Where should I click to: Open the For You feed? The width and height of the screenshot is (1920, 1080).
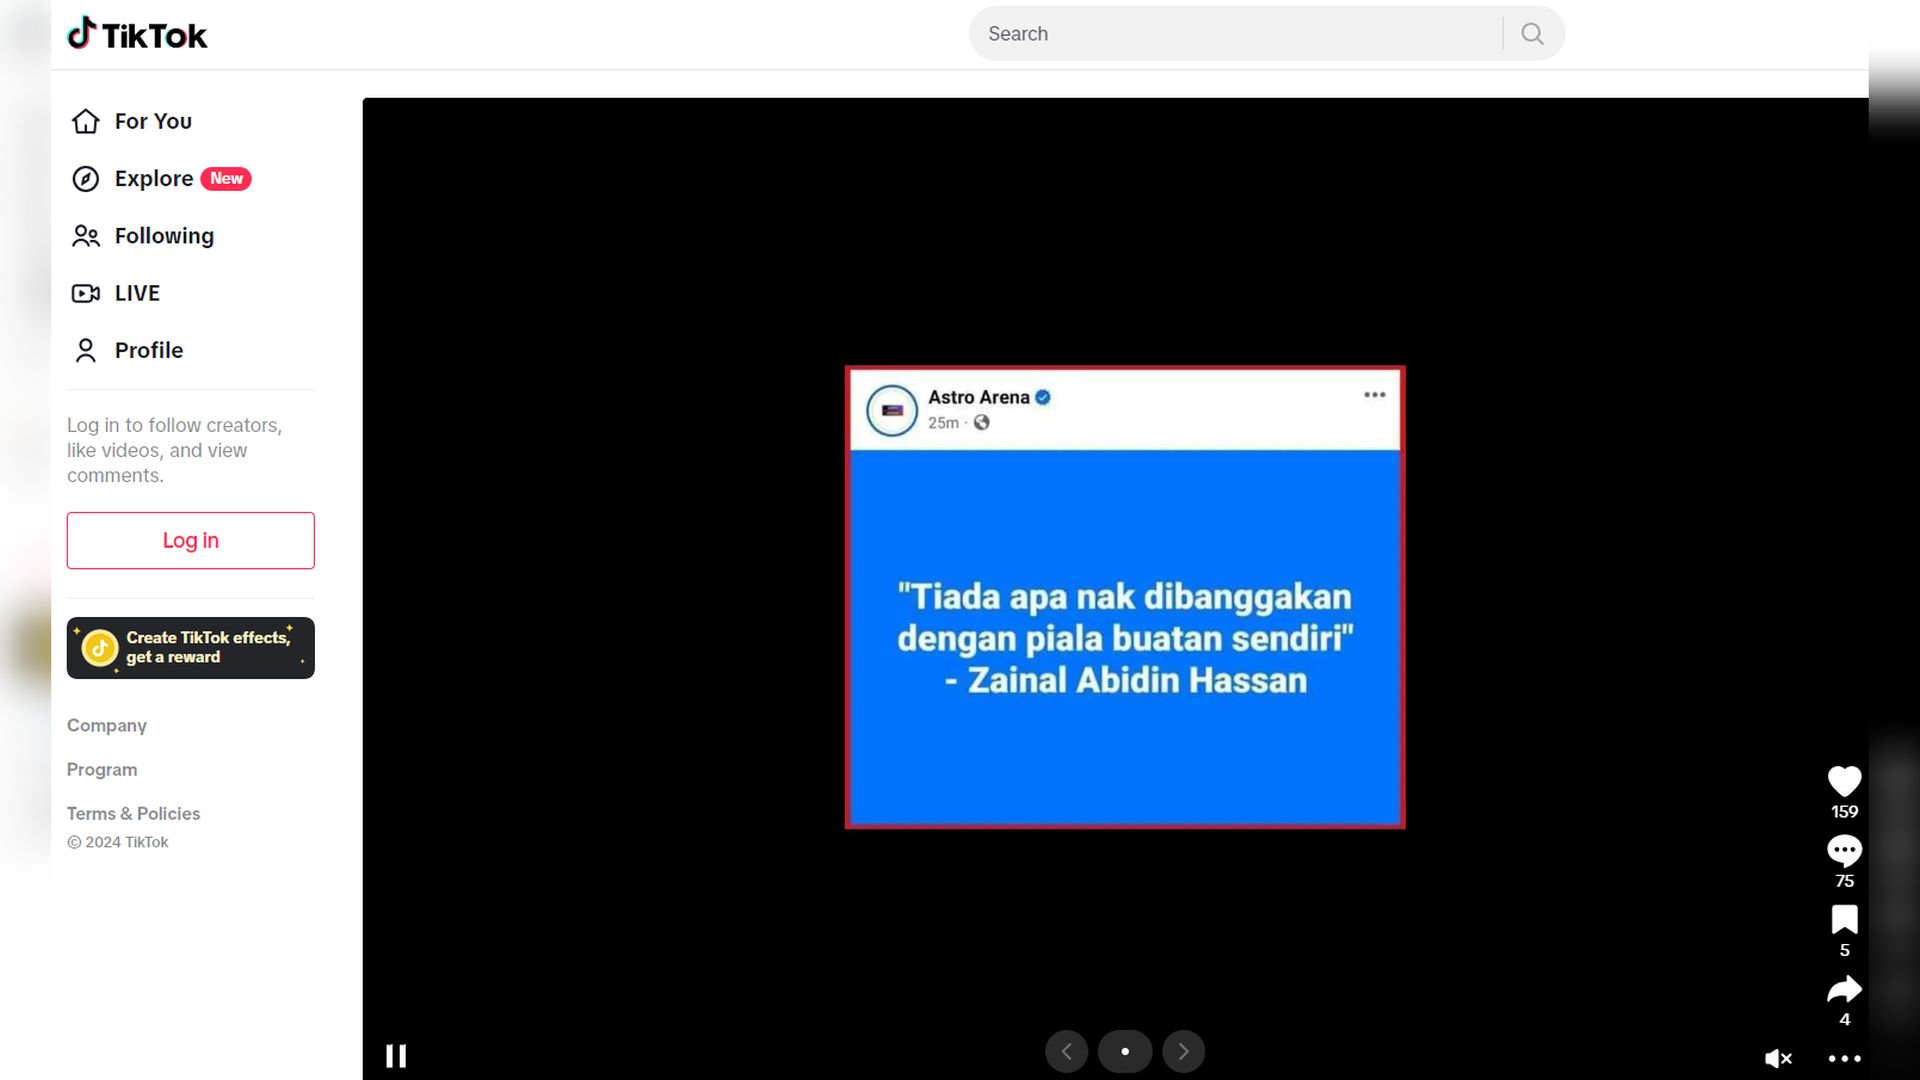coord(153,121)
